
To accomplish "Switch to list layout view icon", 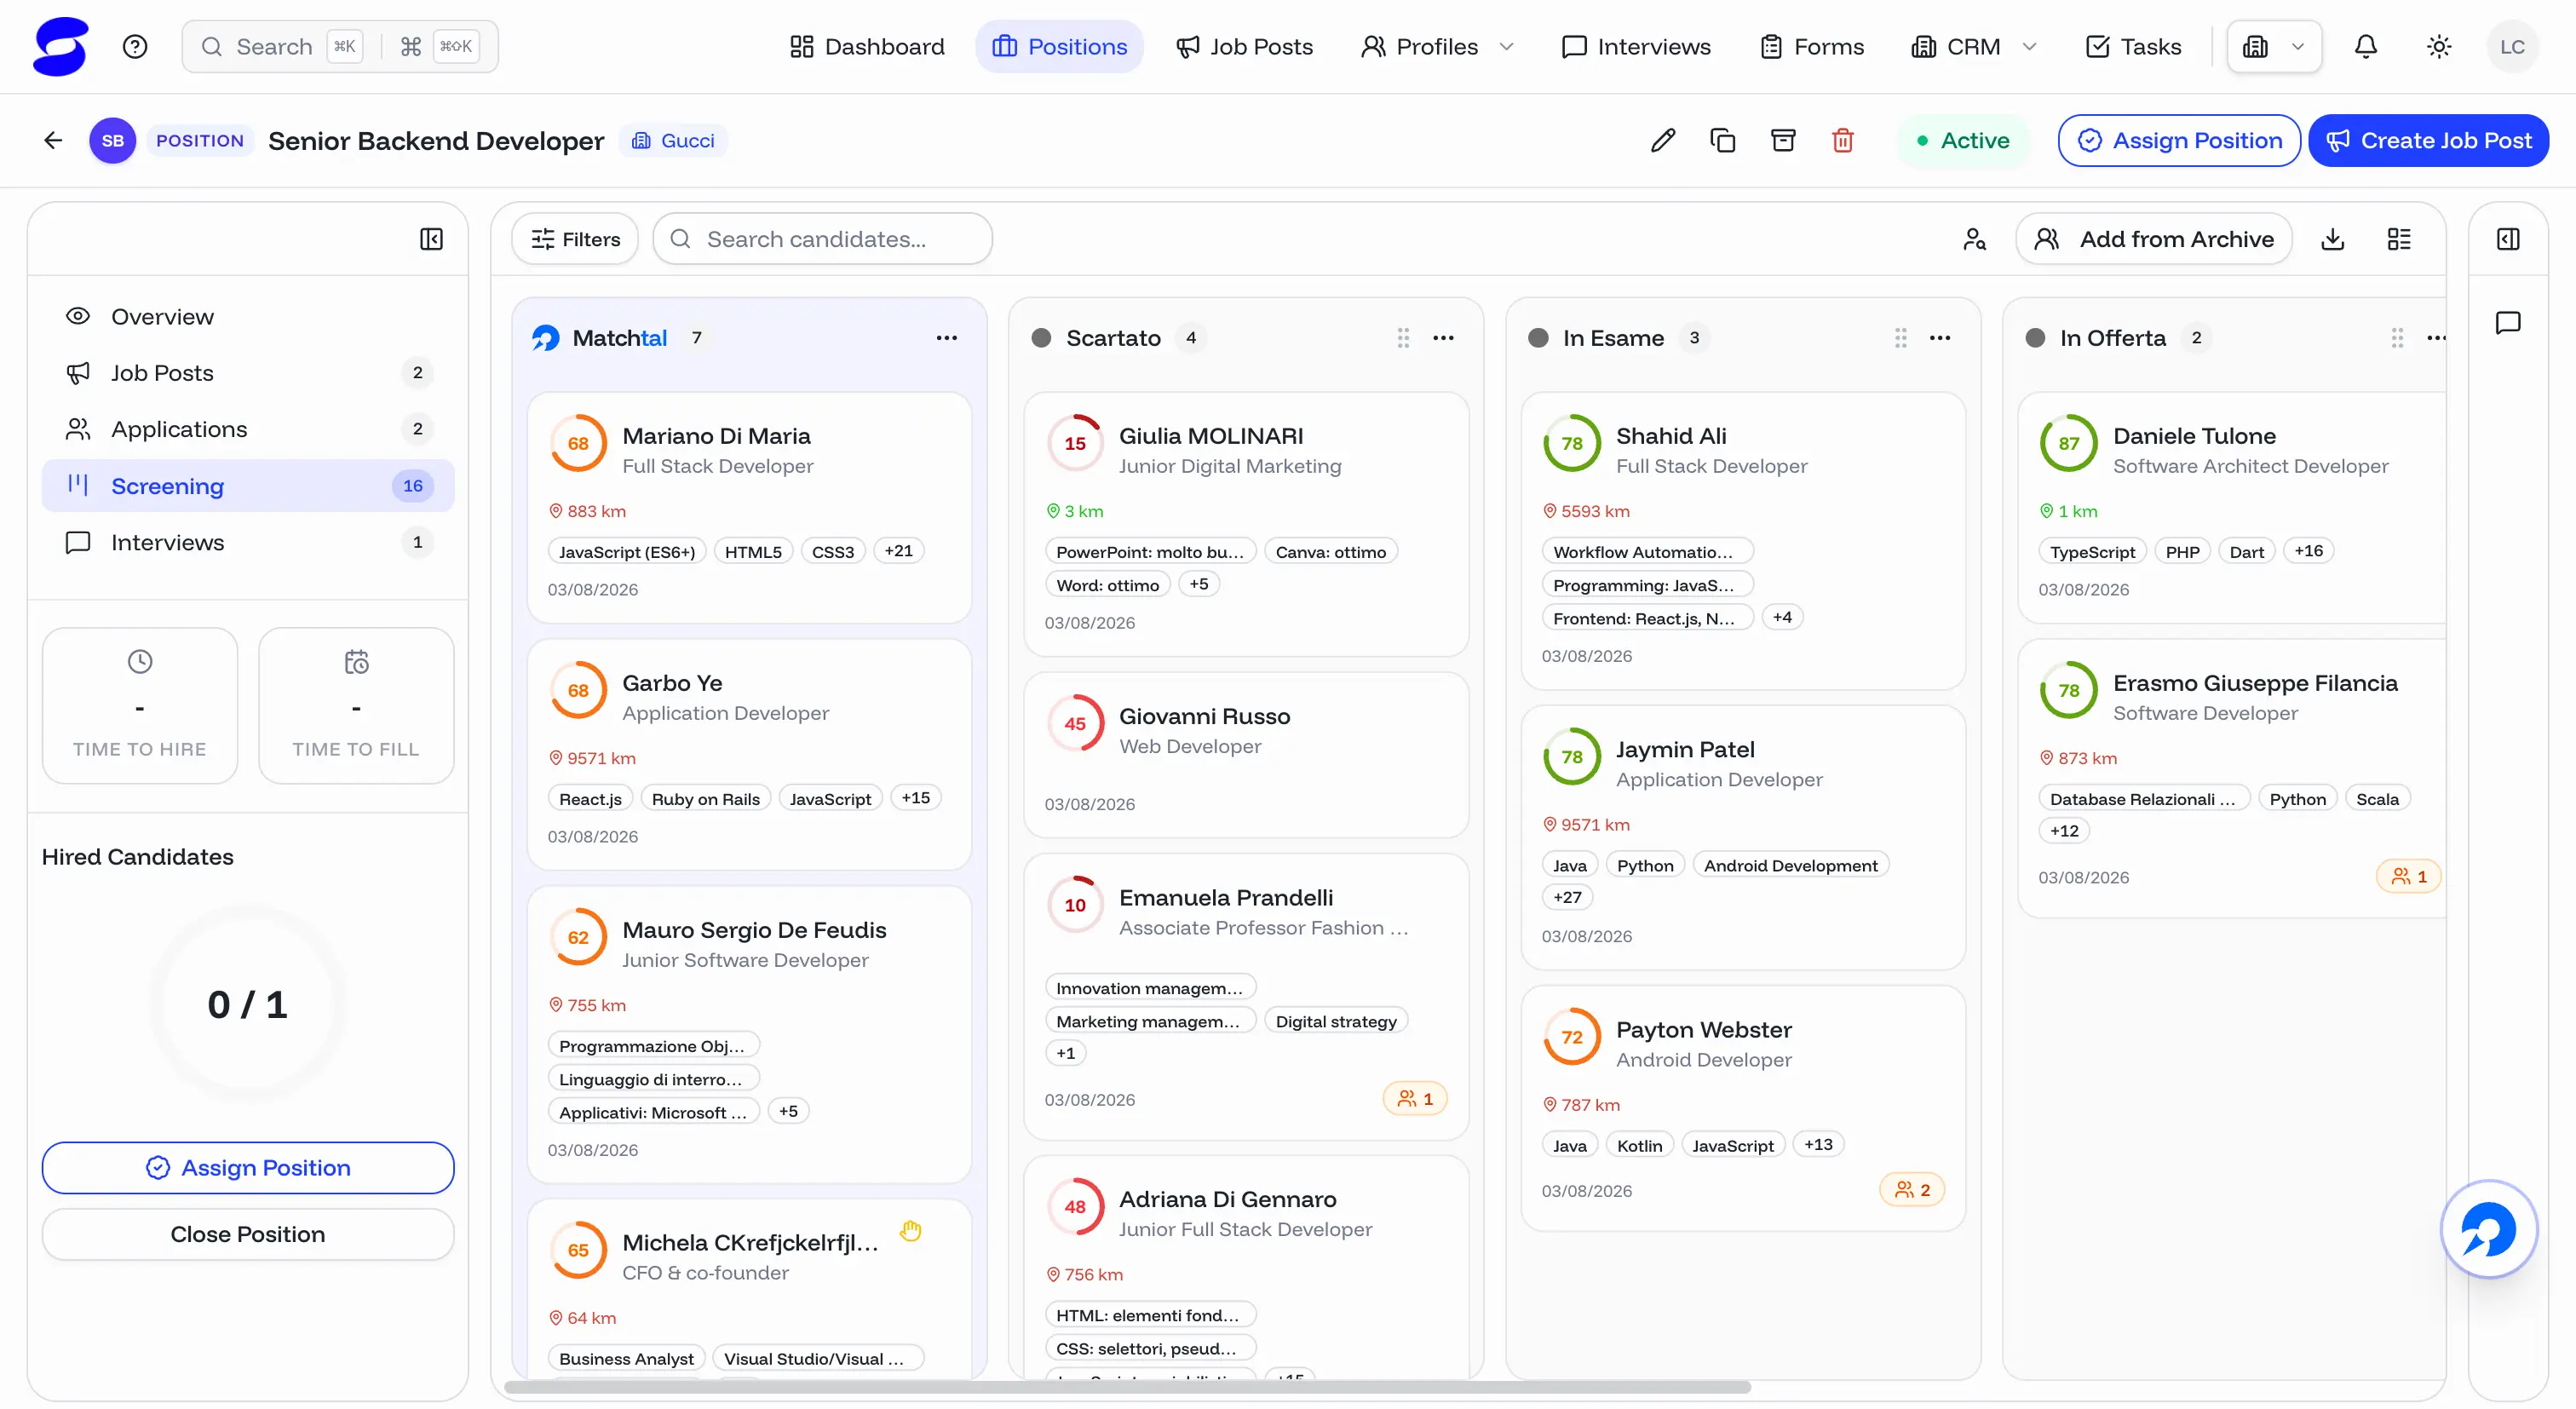I will click(x=2399, y=239).
